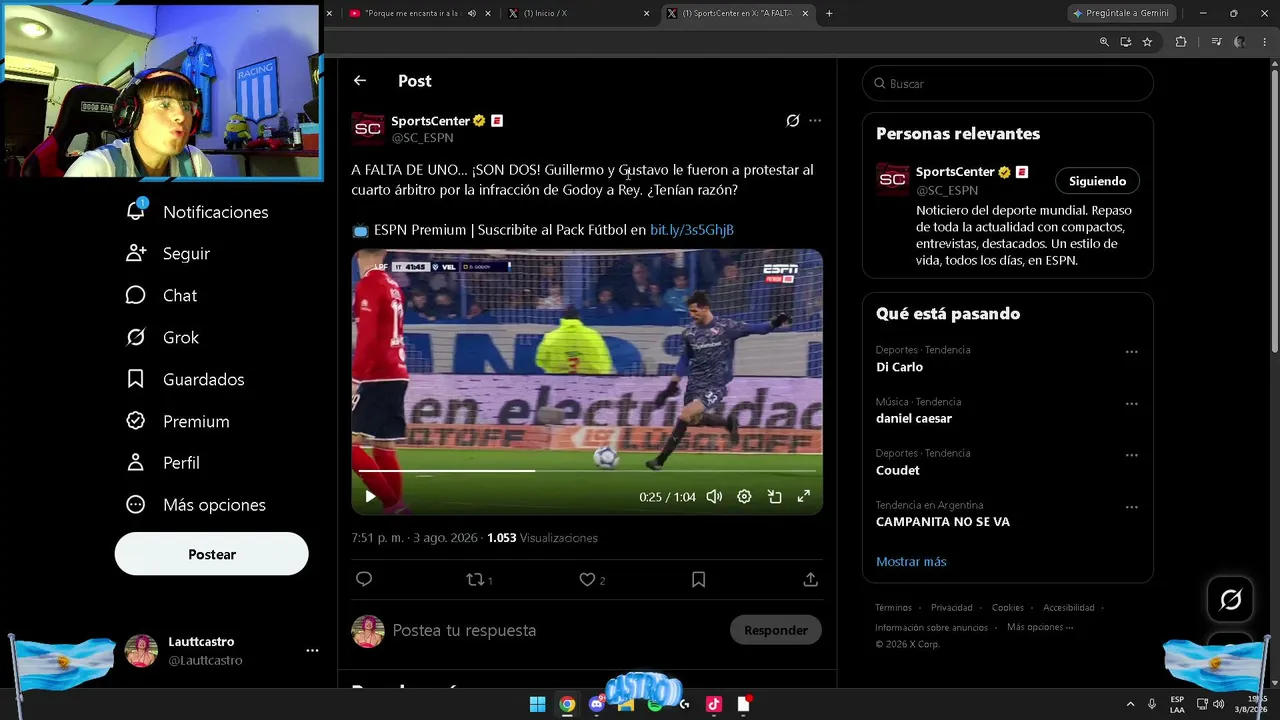The width and height of the screenshot is (1280, 720).
Task: Share the SportsCenter post
Action: [811, 579]
